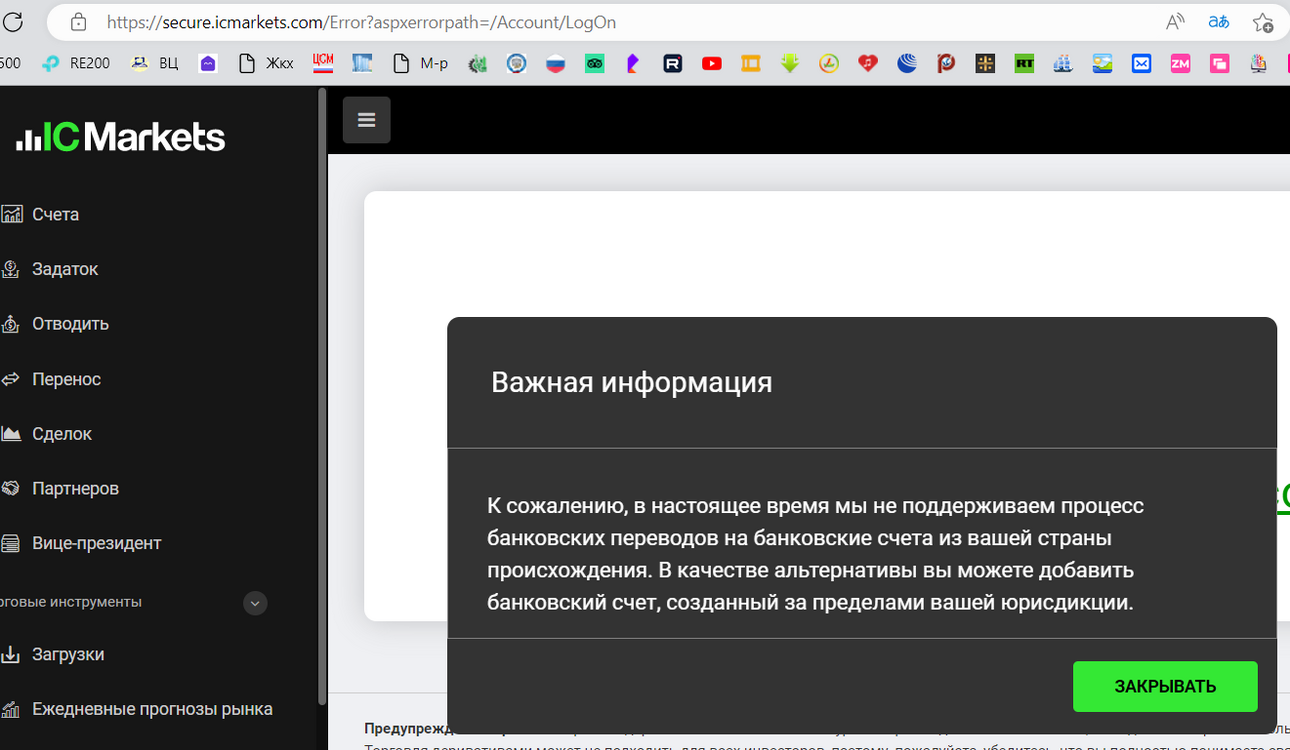Open the green RT bookmark icon
1290x750 pixels.
click(x=1024, y=63)
